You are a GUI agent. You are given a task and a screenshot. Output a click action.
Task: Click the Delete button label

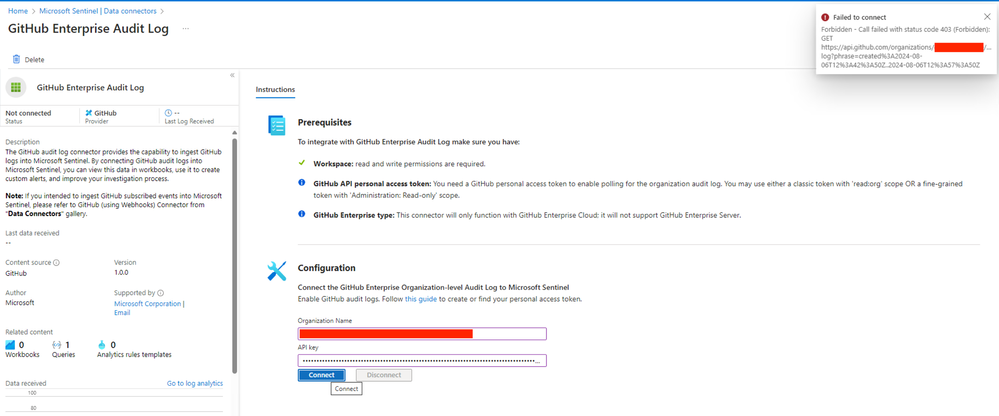pos(34,60)
